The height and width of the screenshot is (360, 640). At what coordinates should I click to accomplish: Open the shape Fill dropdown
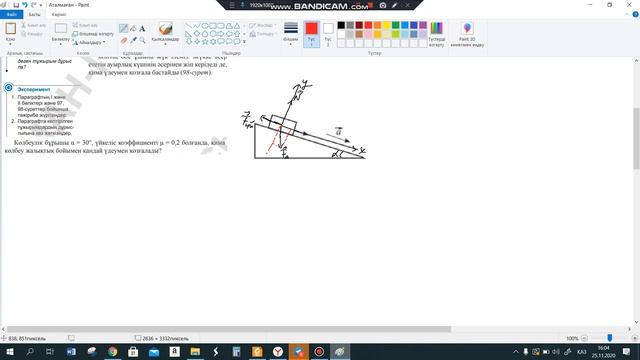click(263, 34)
